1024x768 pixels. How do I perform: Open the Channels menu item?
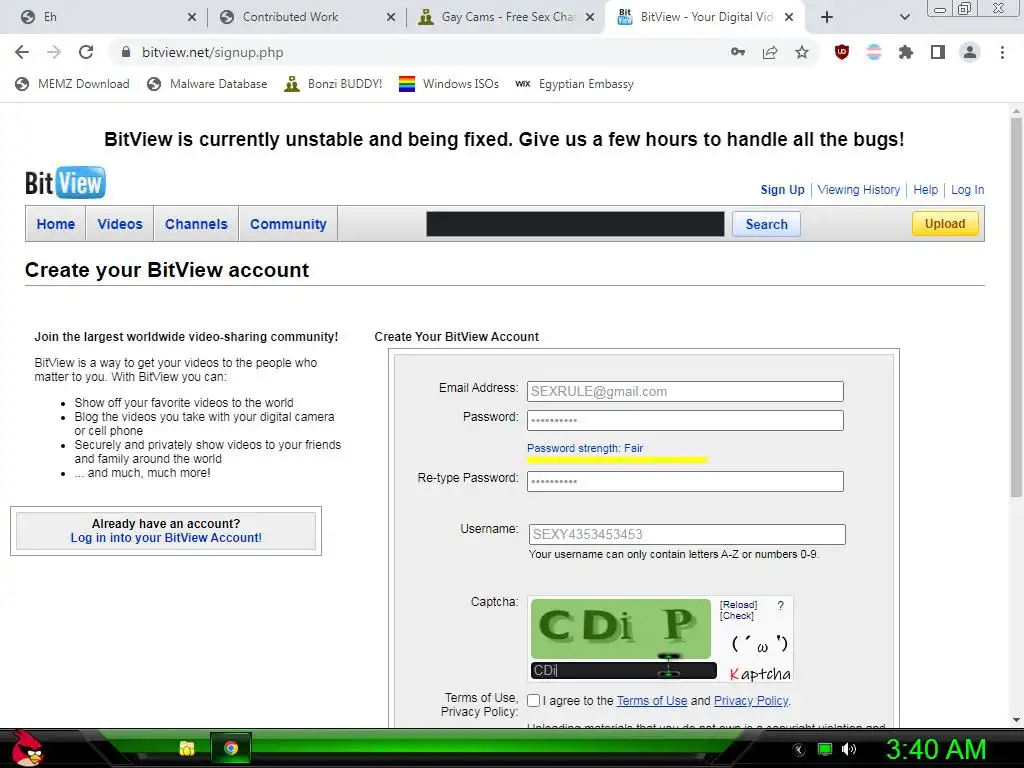tap(196, 224)
